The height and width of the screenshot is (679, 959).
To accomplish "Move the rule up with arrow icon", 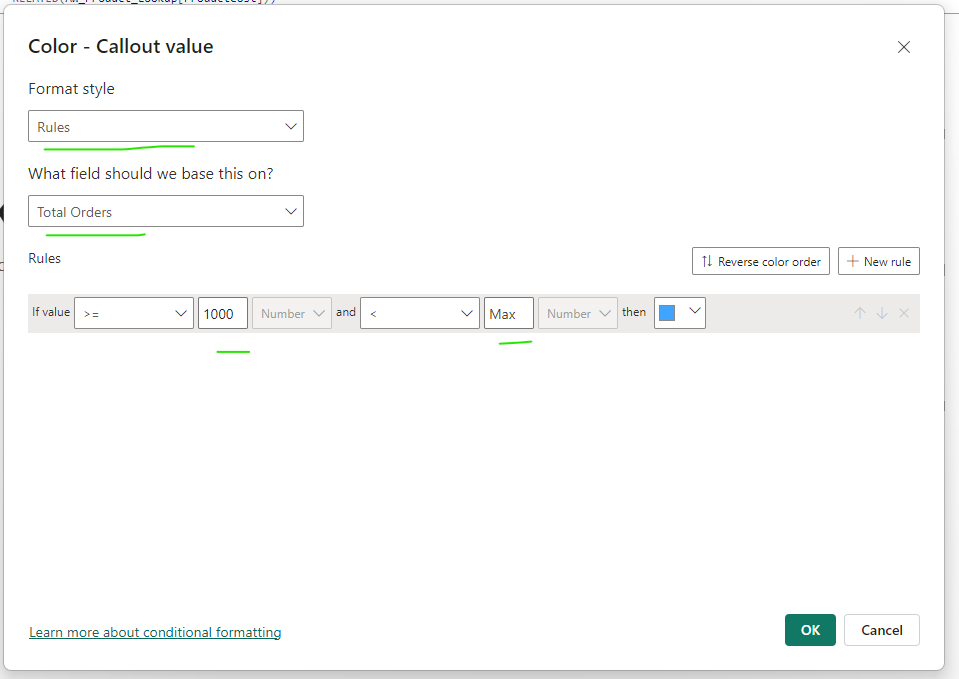I will (860, 313).
